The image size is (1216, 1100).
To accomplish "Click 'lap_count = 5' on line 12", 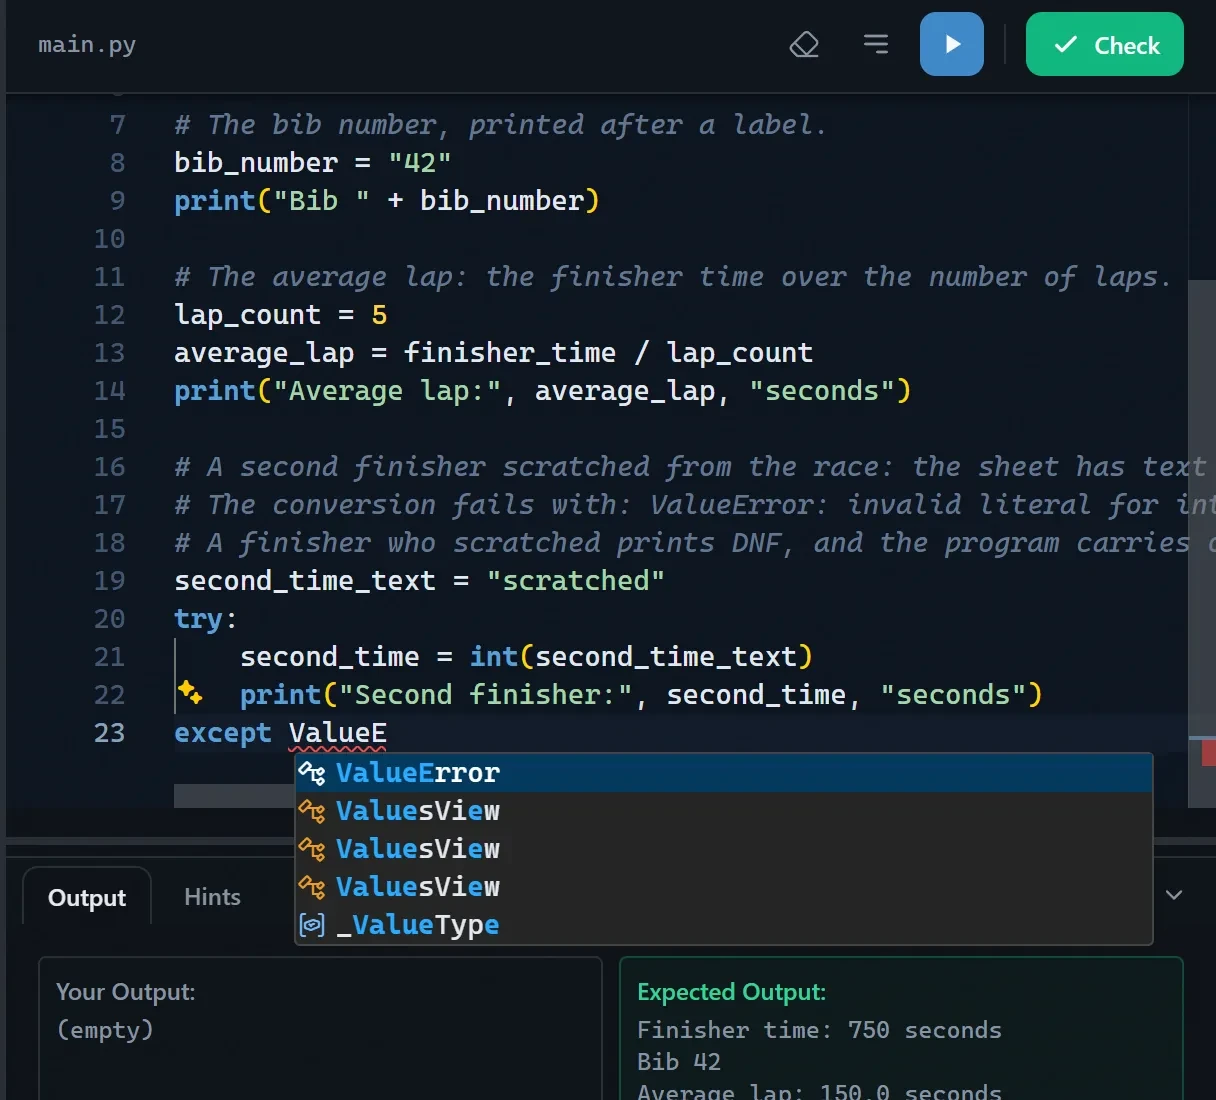I will point(280,315).
